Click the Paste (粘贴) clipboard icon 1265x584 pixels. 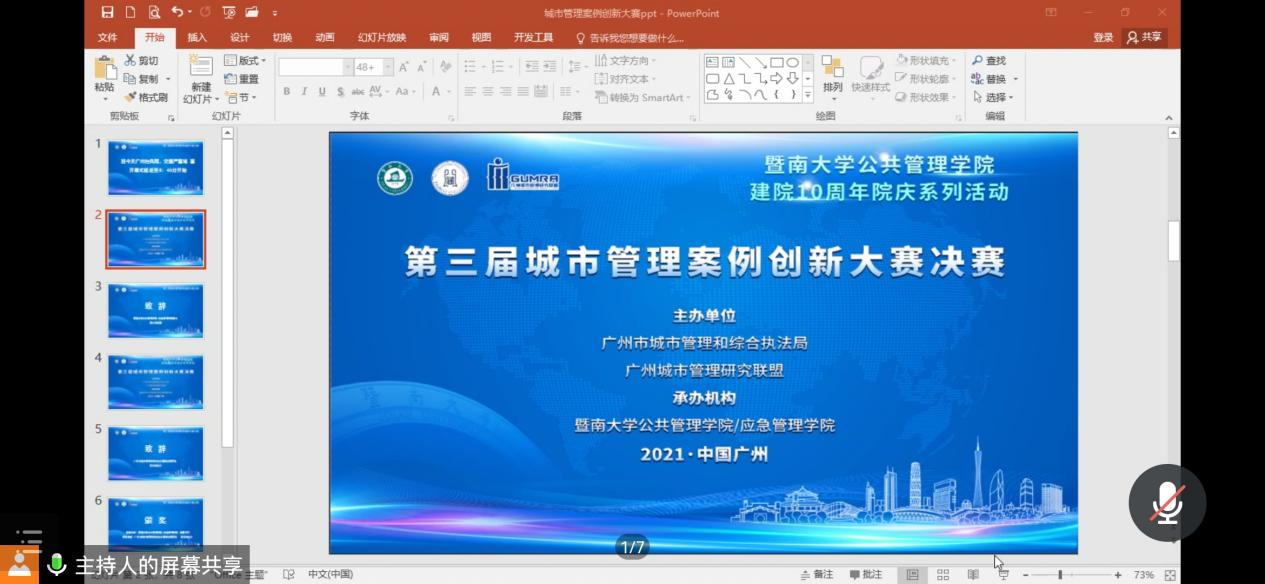coord(105,70)
